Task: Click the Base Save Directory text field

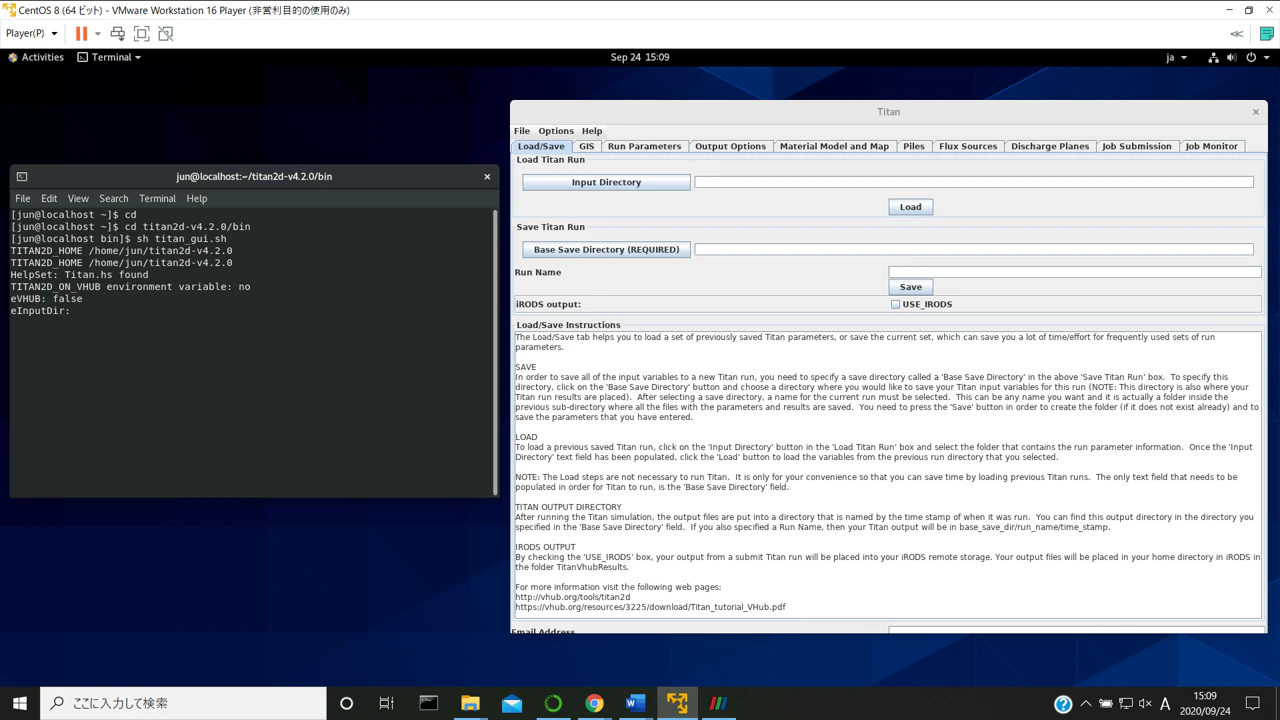Action: pyautogui.click(x=974, y=249)
